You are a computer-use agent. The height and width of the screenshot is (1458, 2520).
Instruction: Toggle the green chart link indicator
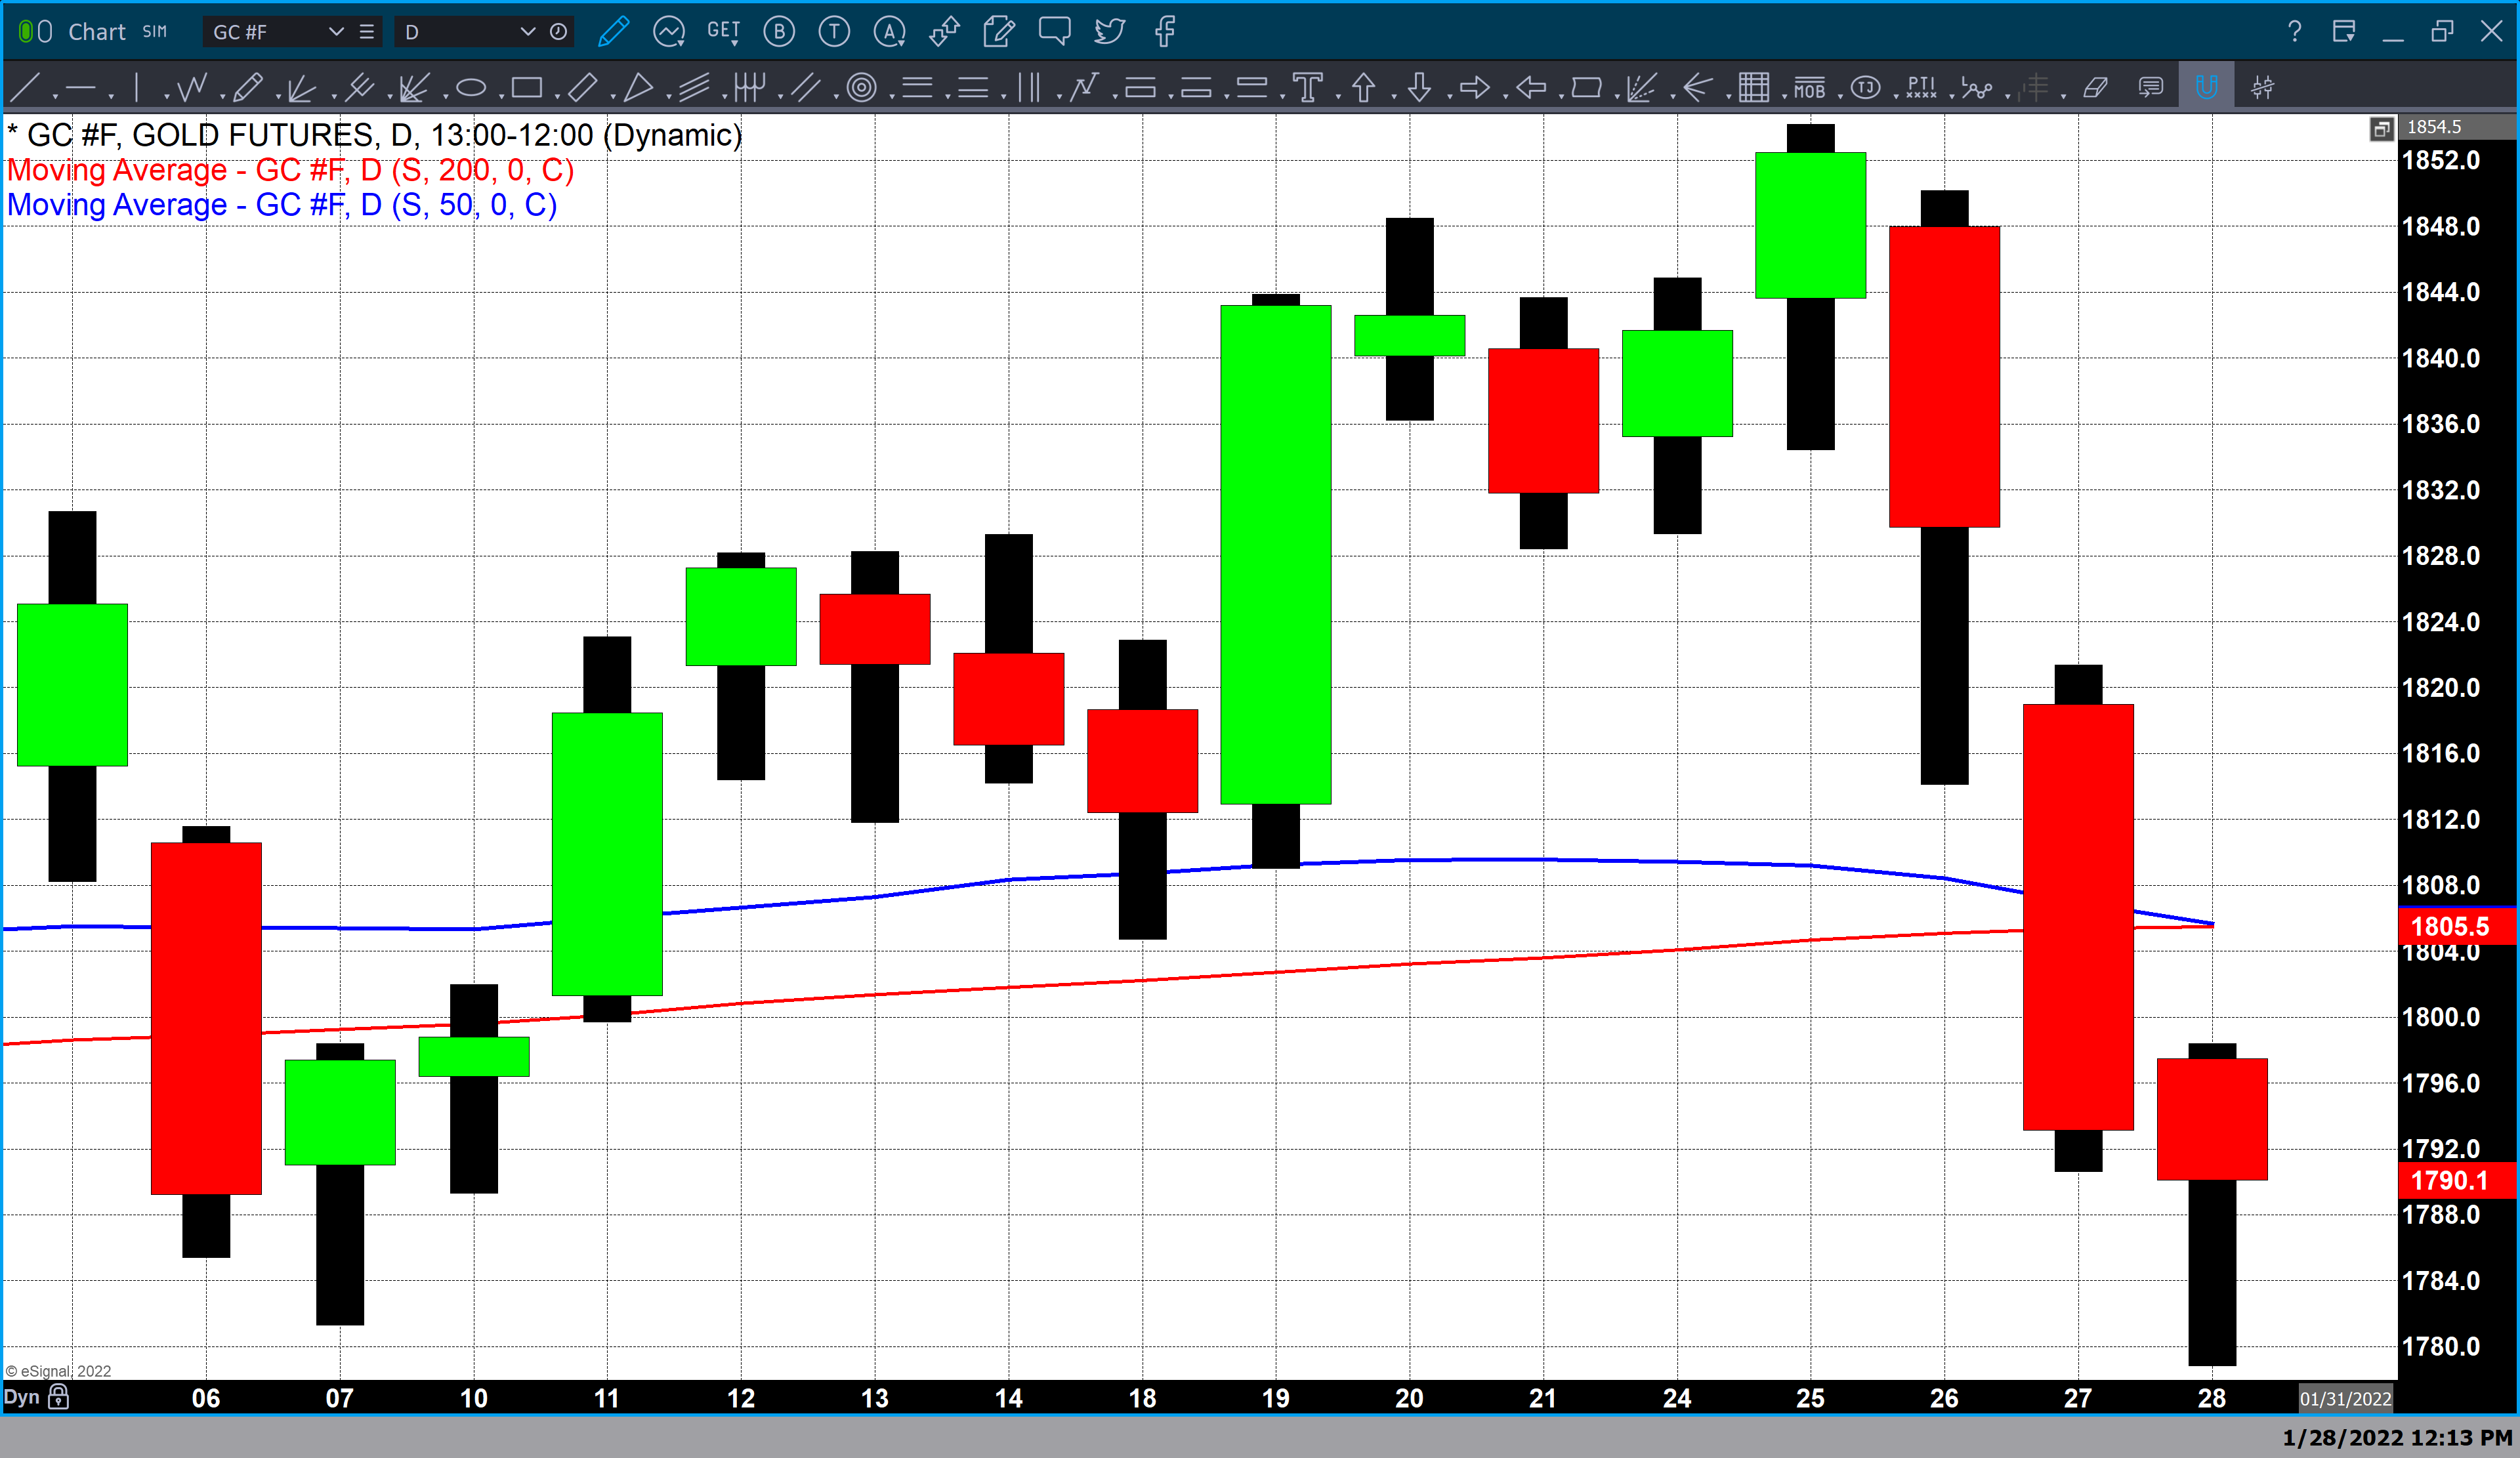point(26,32)
